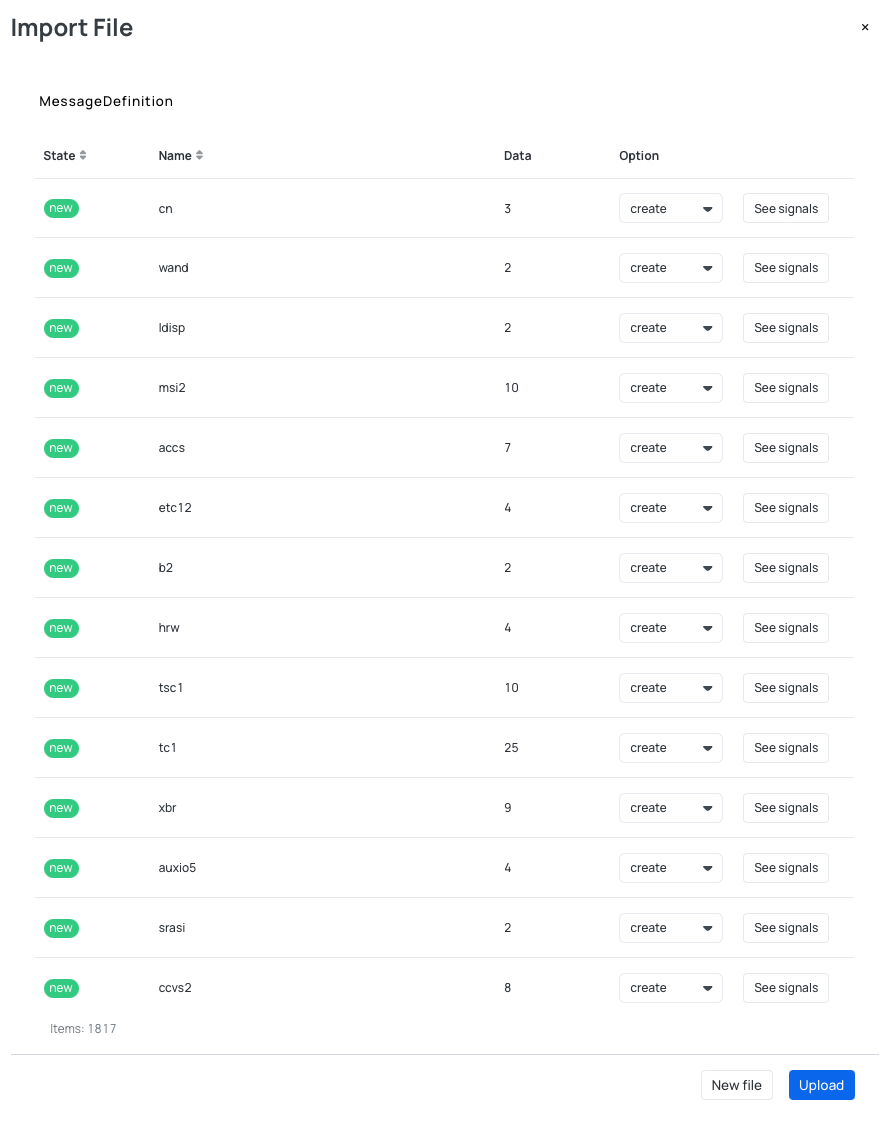See signals for the ldisp message
The height and width of the screenshot is (1136, 887).
tap(785, 328)
